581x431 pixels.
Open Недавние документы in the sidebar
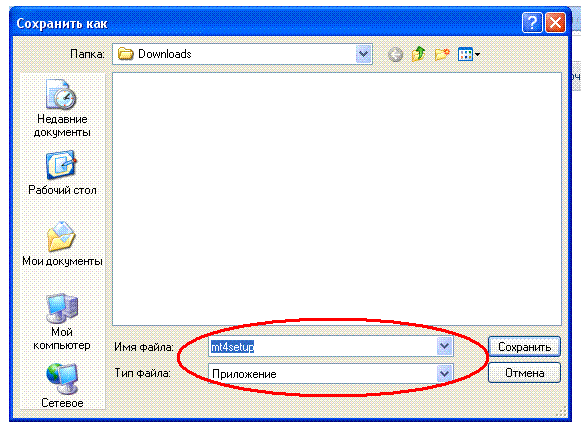point(62,108)
